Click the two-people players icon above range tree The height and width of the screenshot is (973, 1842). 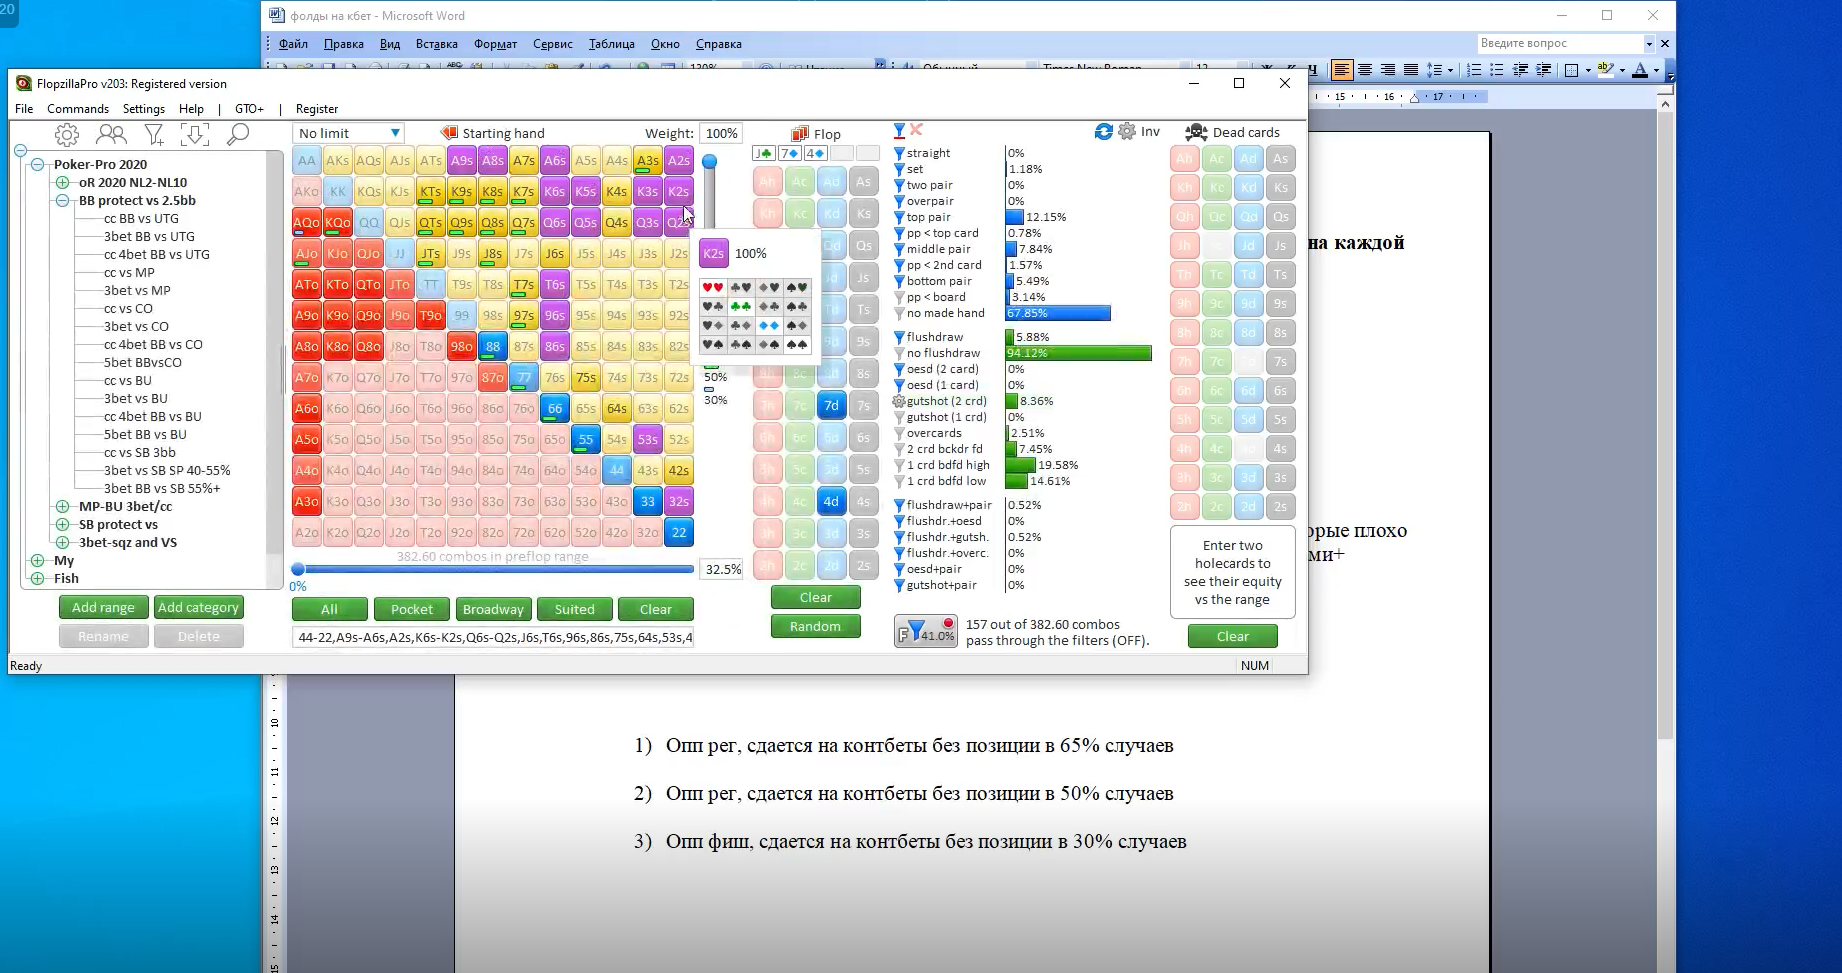[111, 134]
